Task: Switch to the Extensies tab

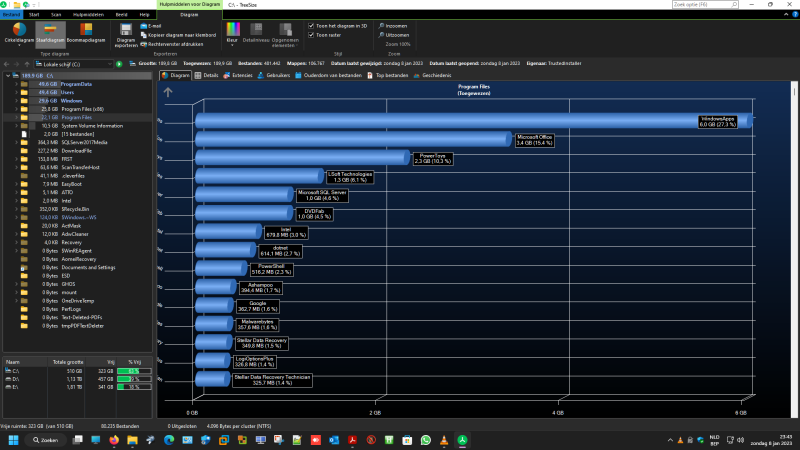Action: tap(241, 75)
